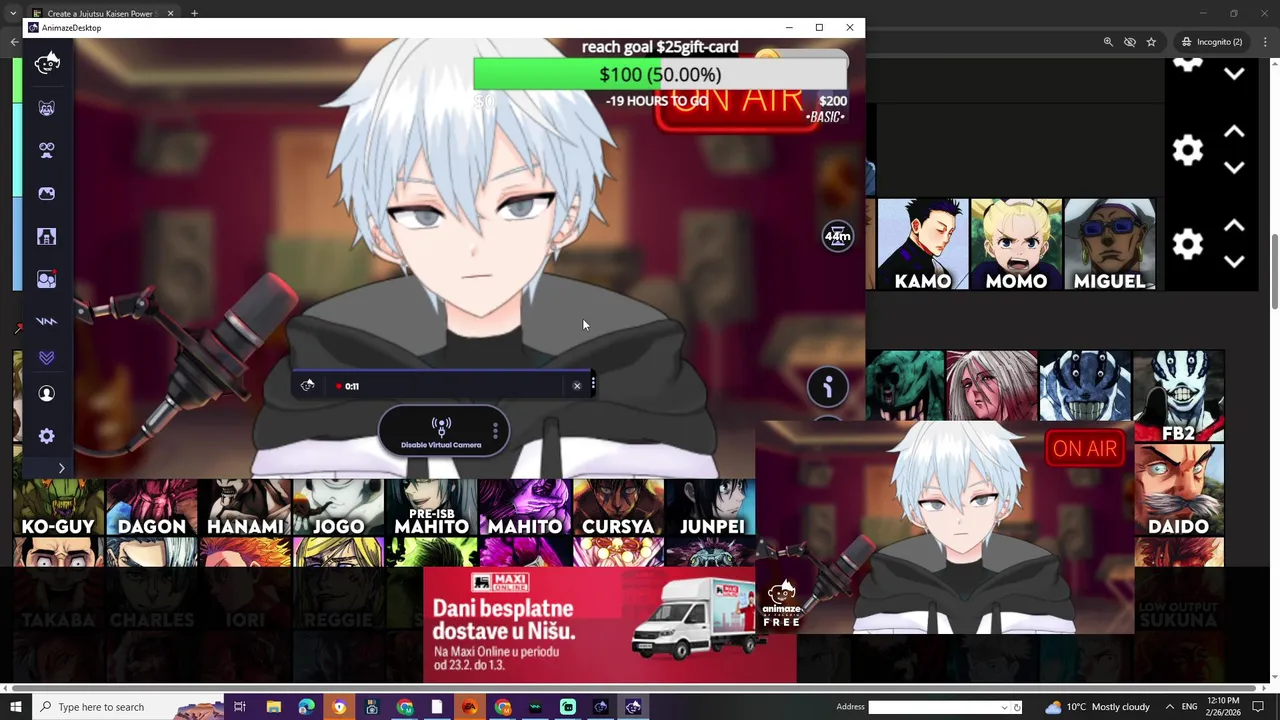
Task: Select the KAMO character tile
Action: [x=922, y=245]
